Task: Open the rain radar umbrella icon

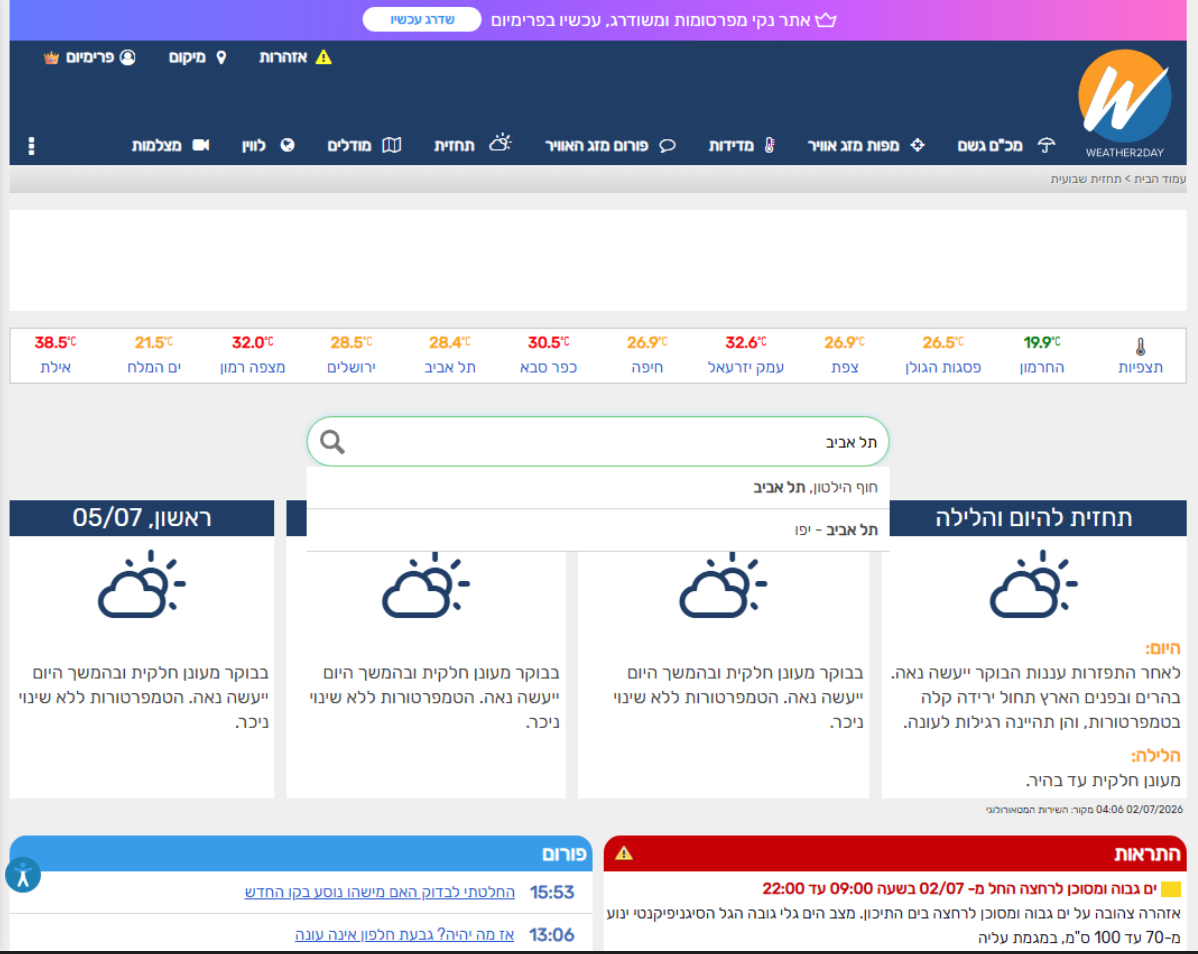Action: [1046, 145]
